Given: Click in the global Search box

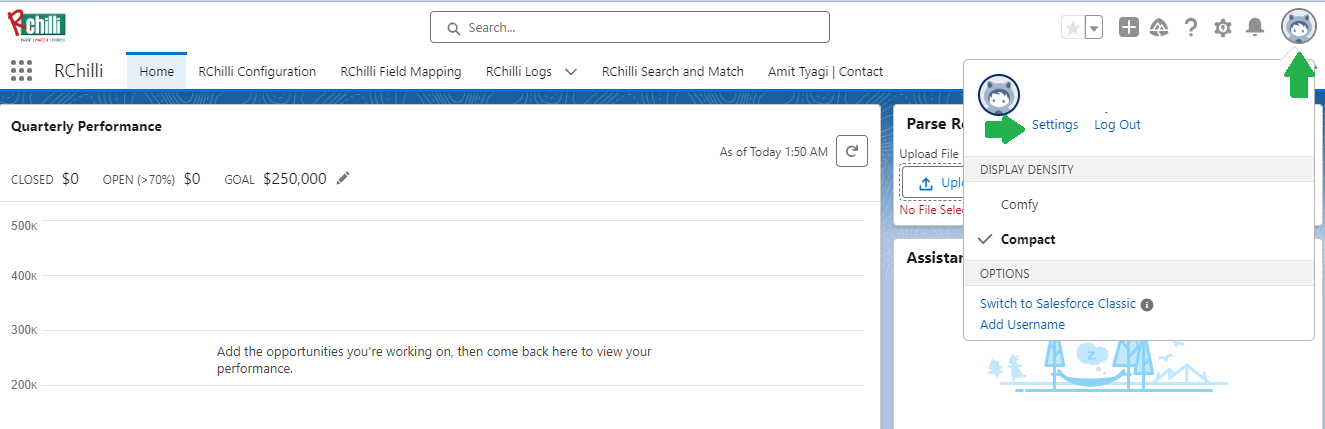Looking at the screenshot, I should click(x=630, y=27).
